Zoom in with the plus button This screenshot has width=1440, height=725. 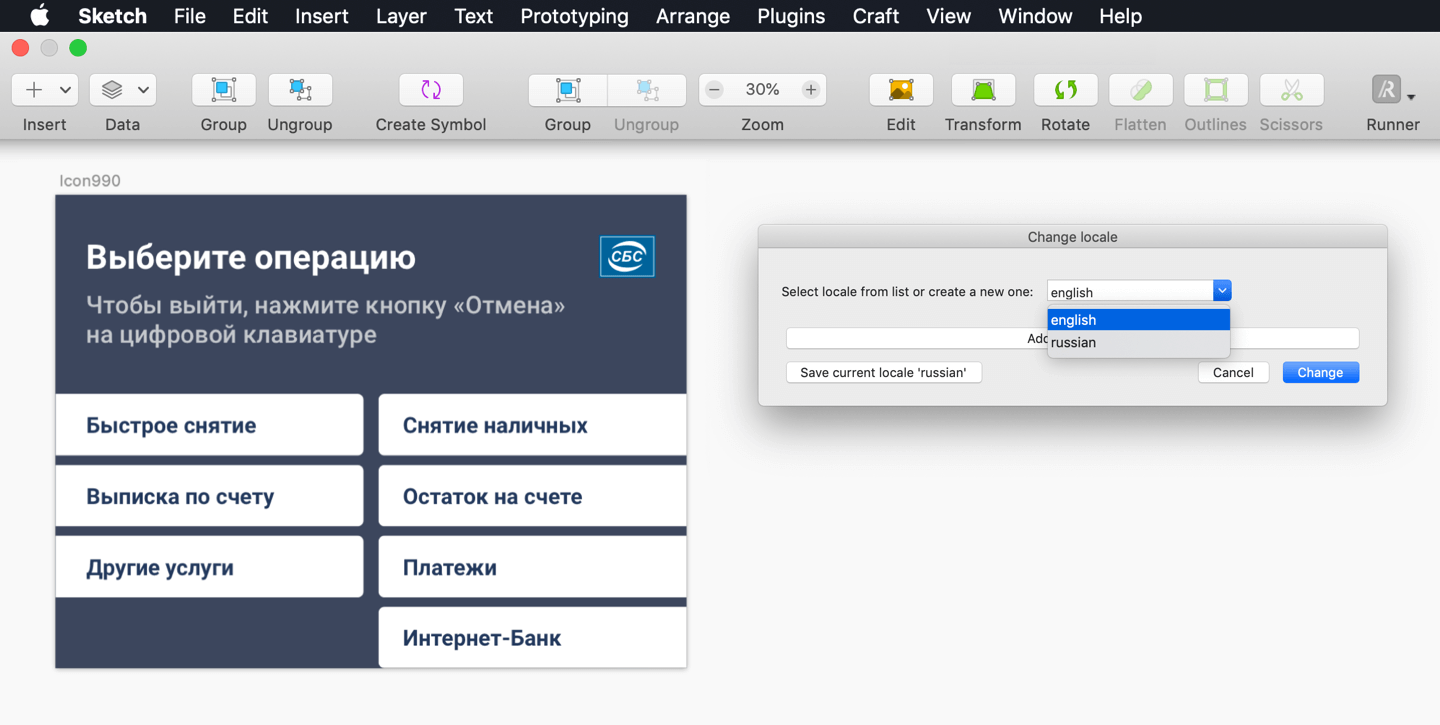811,90
